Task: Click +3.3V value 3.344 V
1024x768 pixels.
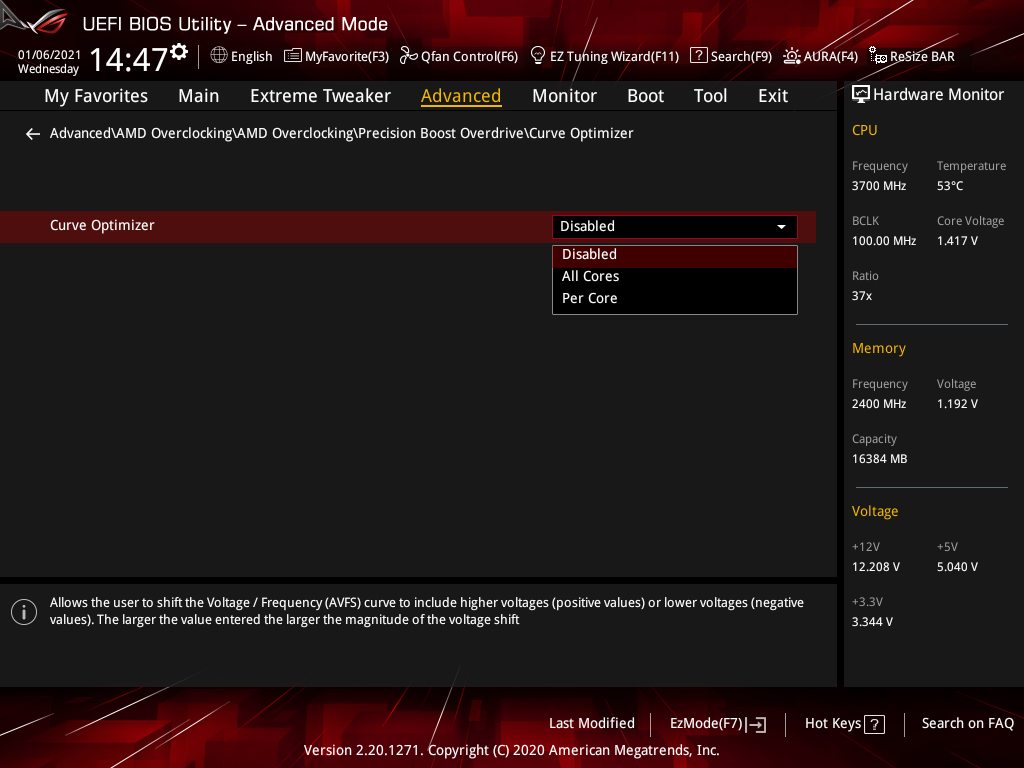Action: (872, 622)
